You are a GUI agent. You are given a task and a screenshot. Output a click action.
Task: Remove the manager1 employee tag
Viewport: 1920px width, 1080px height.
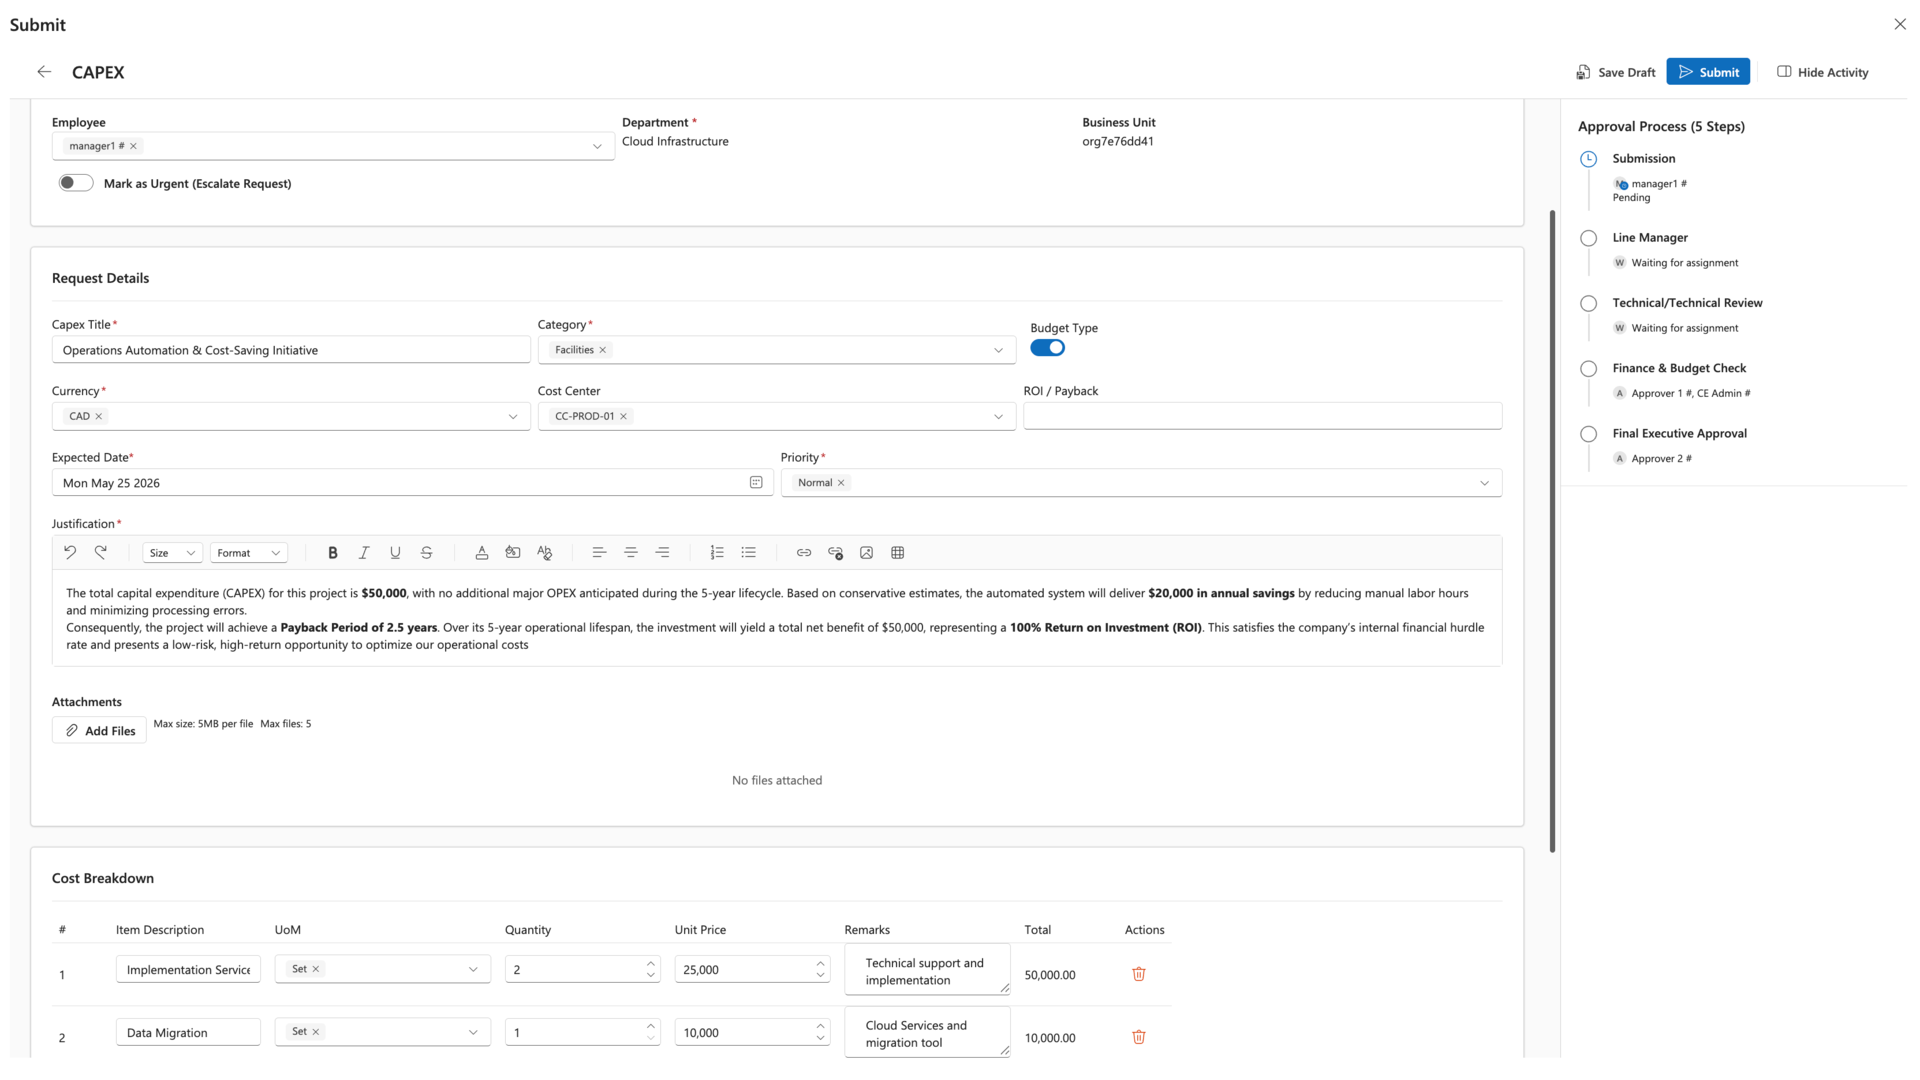pyautogui.click(x=134, y=146)
